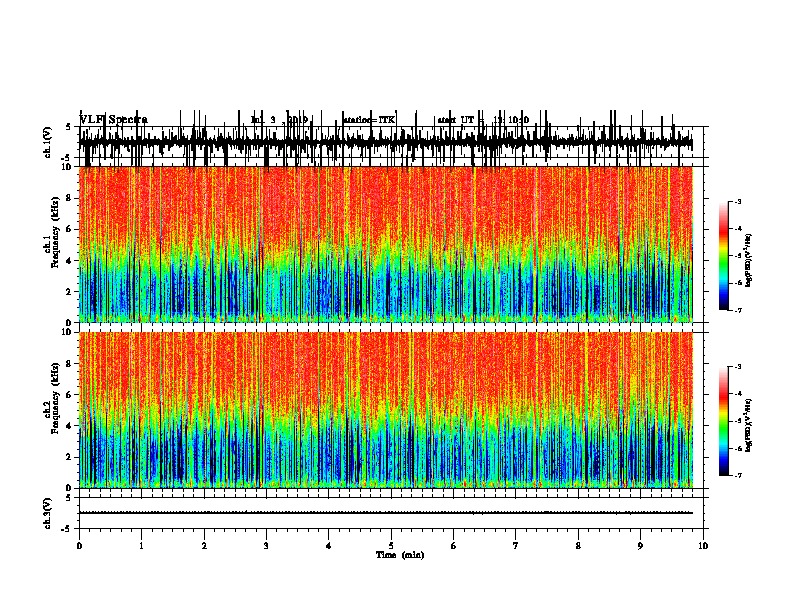
Task: Click the ch.2 frequency tick '8'
Action: [69, 364]
